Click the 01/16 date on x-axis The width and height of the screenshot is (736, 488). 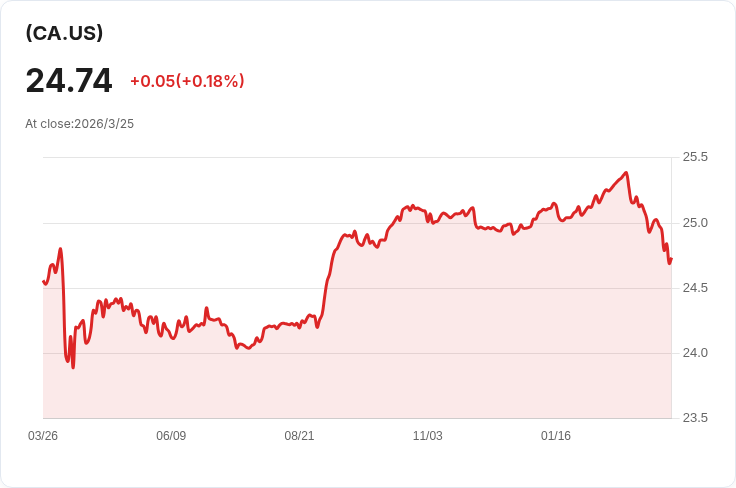(x=555, y=436)
